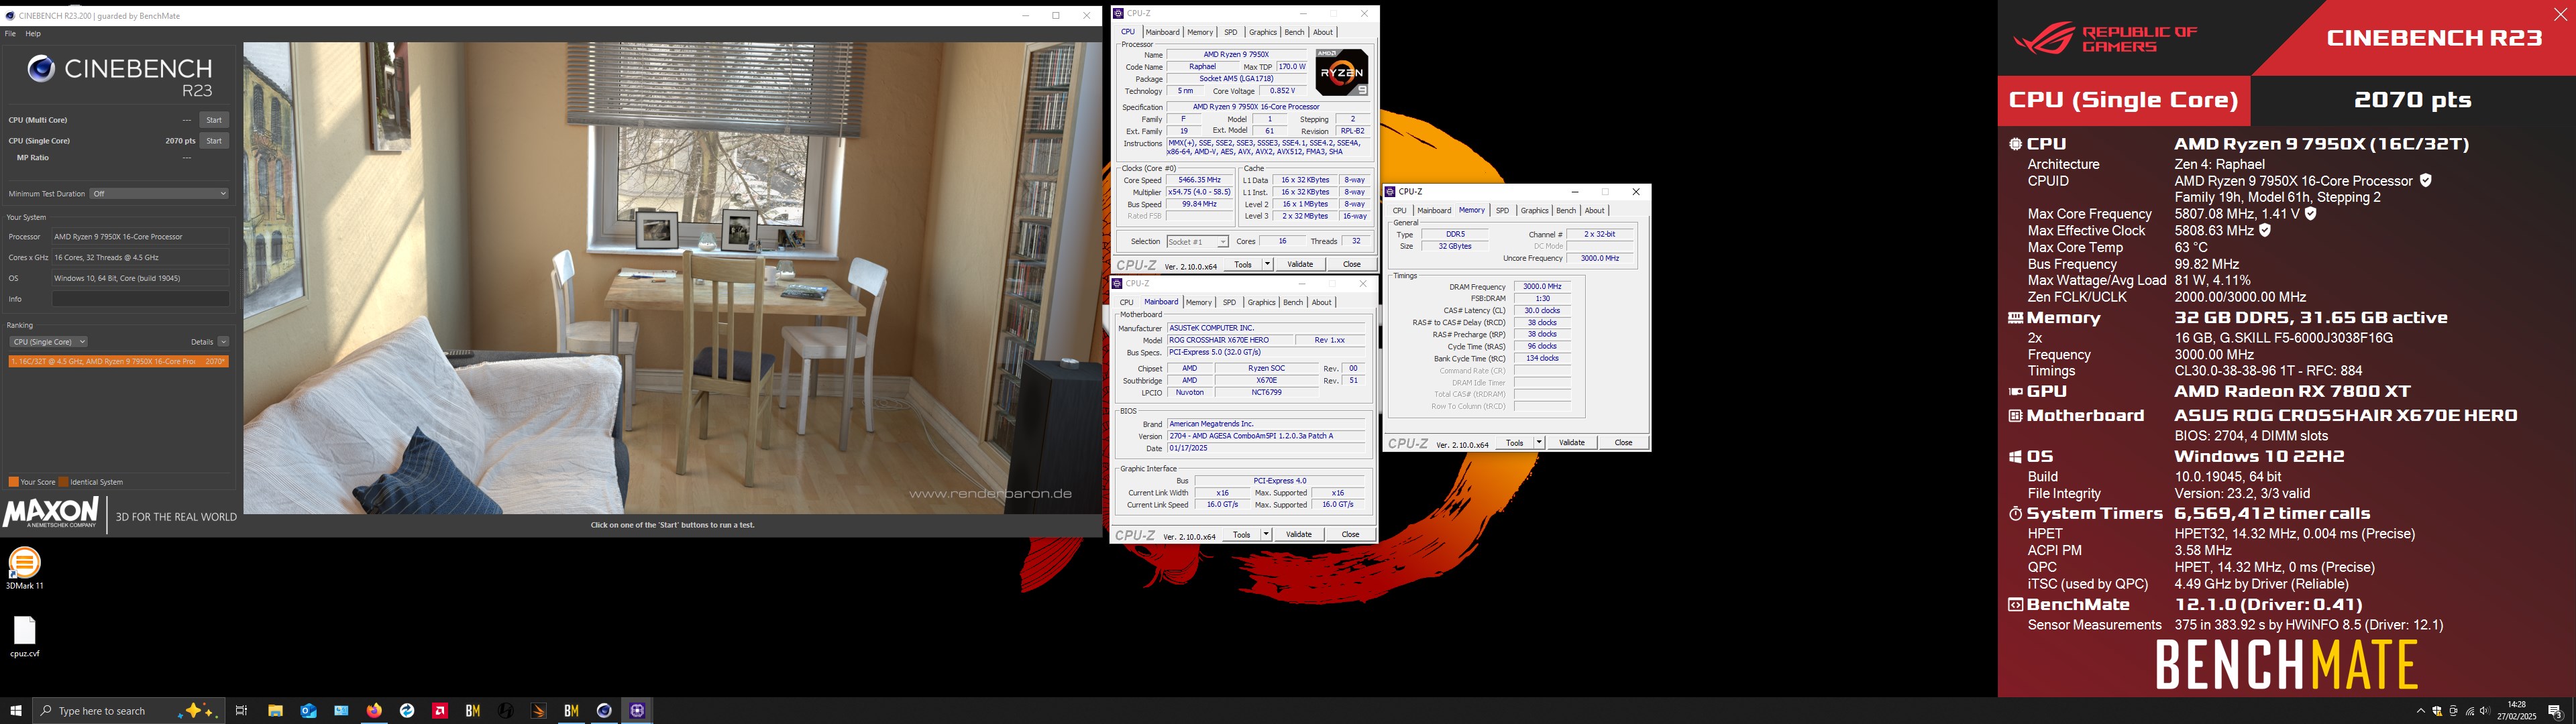The width and height of the screenshot is (2576, 724).
Task: Open AMD Software icon in the taskbar
Action: 440,711
